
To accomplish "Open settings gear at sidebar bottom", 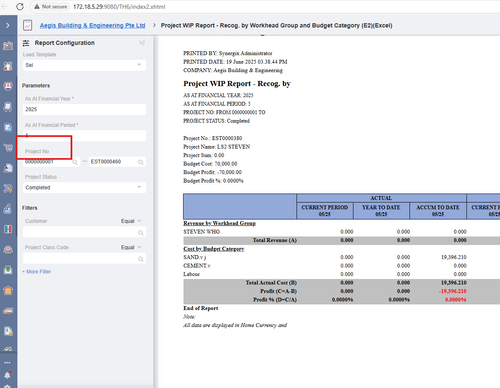I will [7, 386].
